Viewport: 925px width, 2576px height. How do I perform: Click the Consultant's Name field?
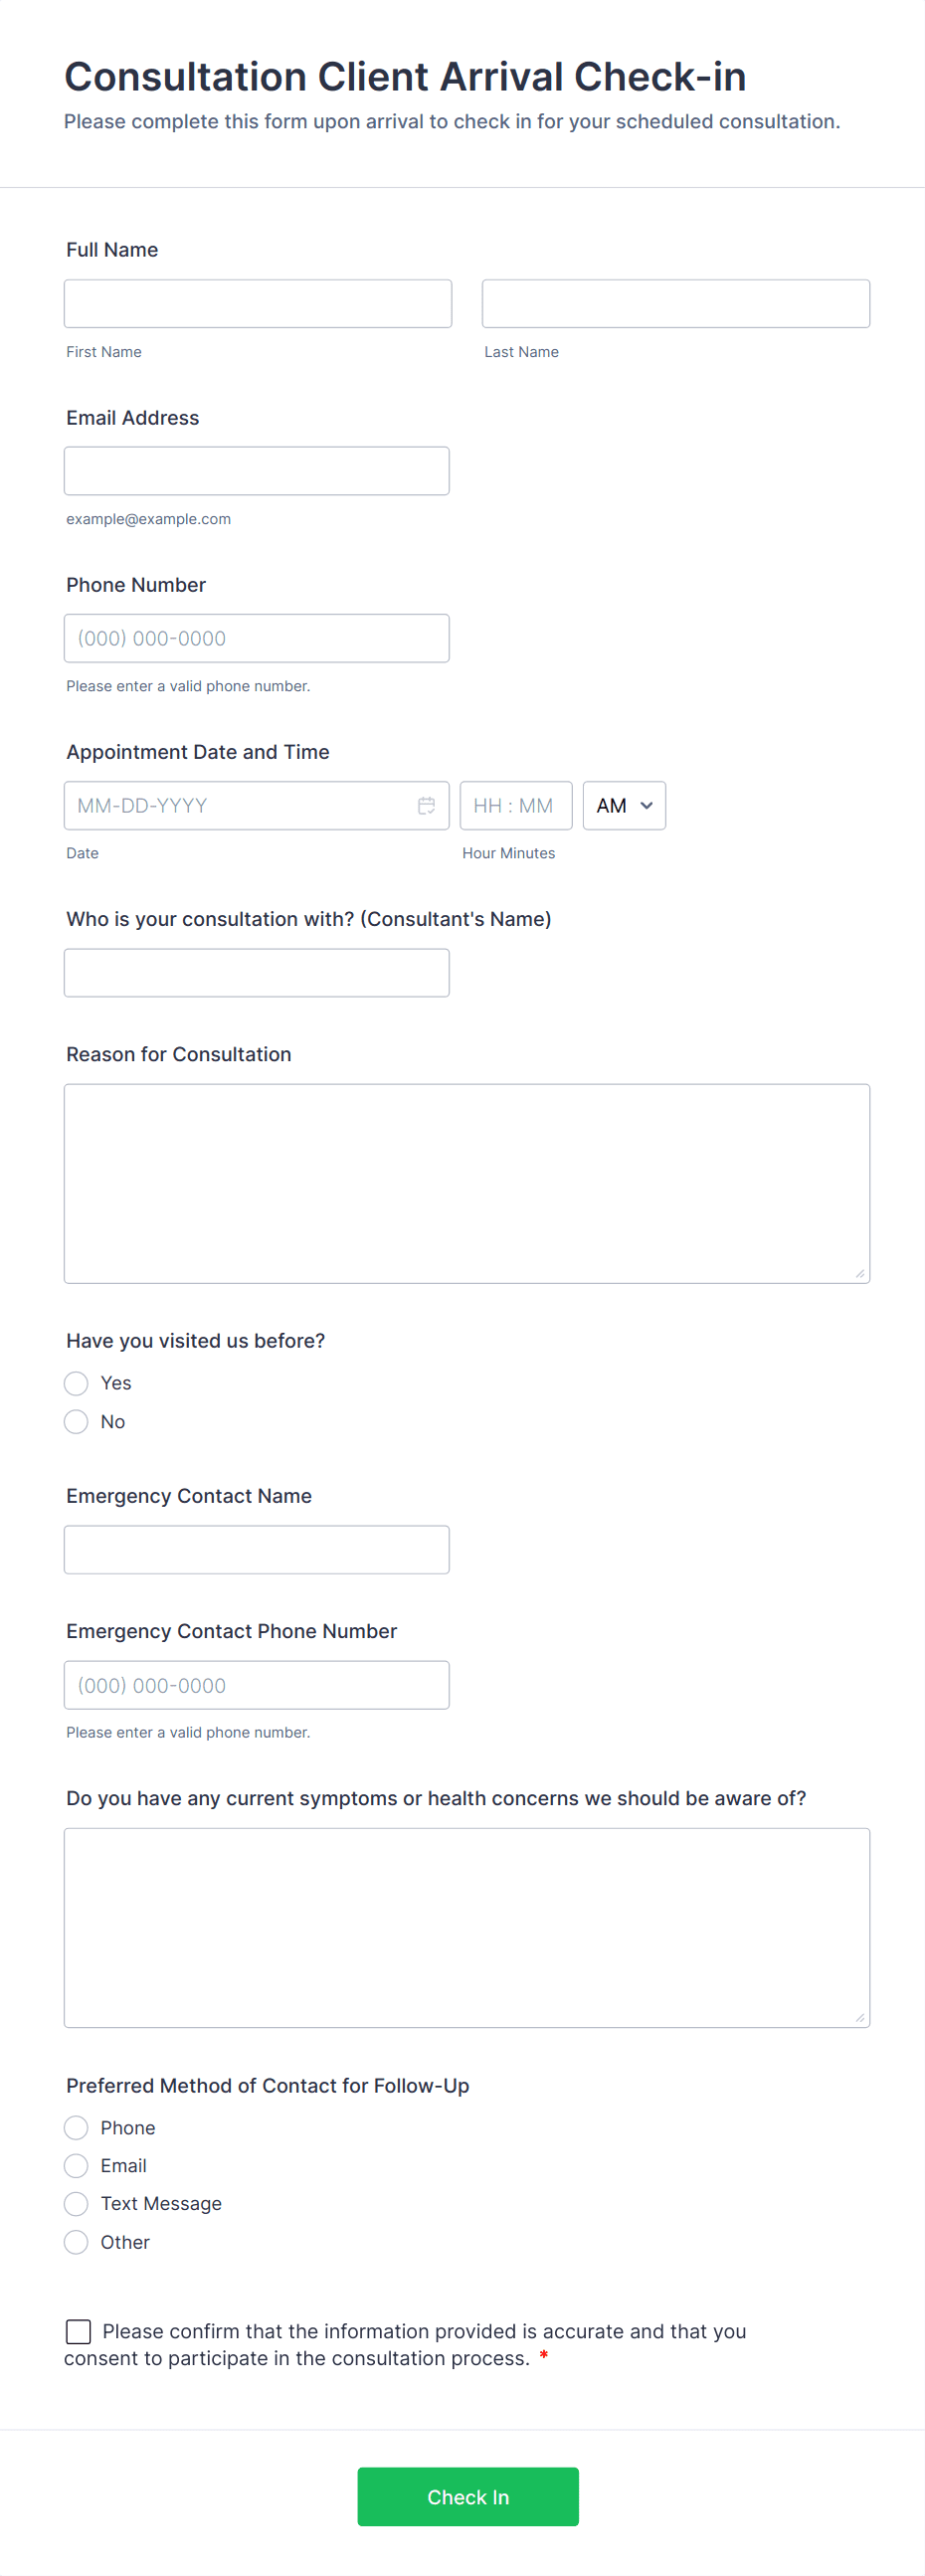coord(257,973)
